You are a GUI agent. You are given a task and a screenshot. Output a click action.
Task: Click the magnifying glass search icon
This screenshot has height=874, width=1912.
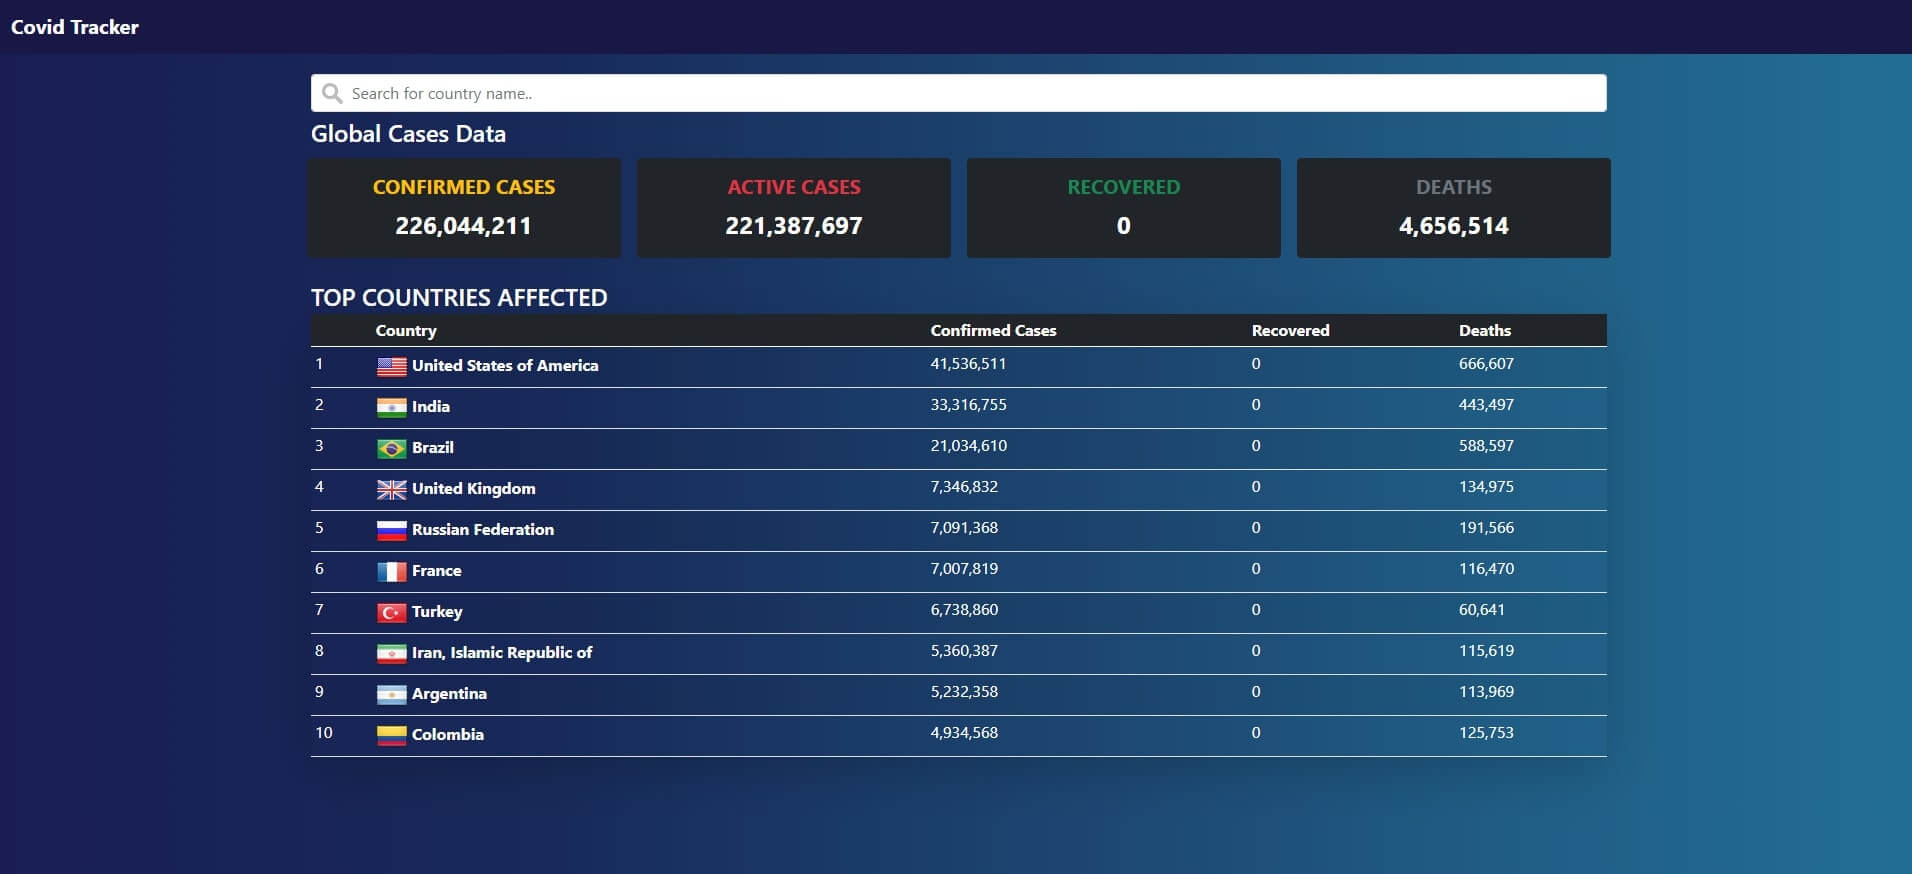332,94
